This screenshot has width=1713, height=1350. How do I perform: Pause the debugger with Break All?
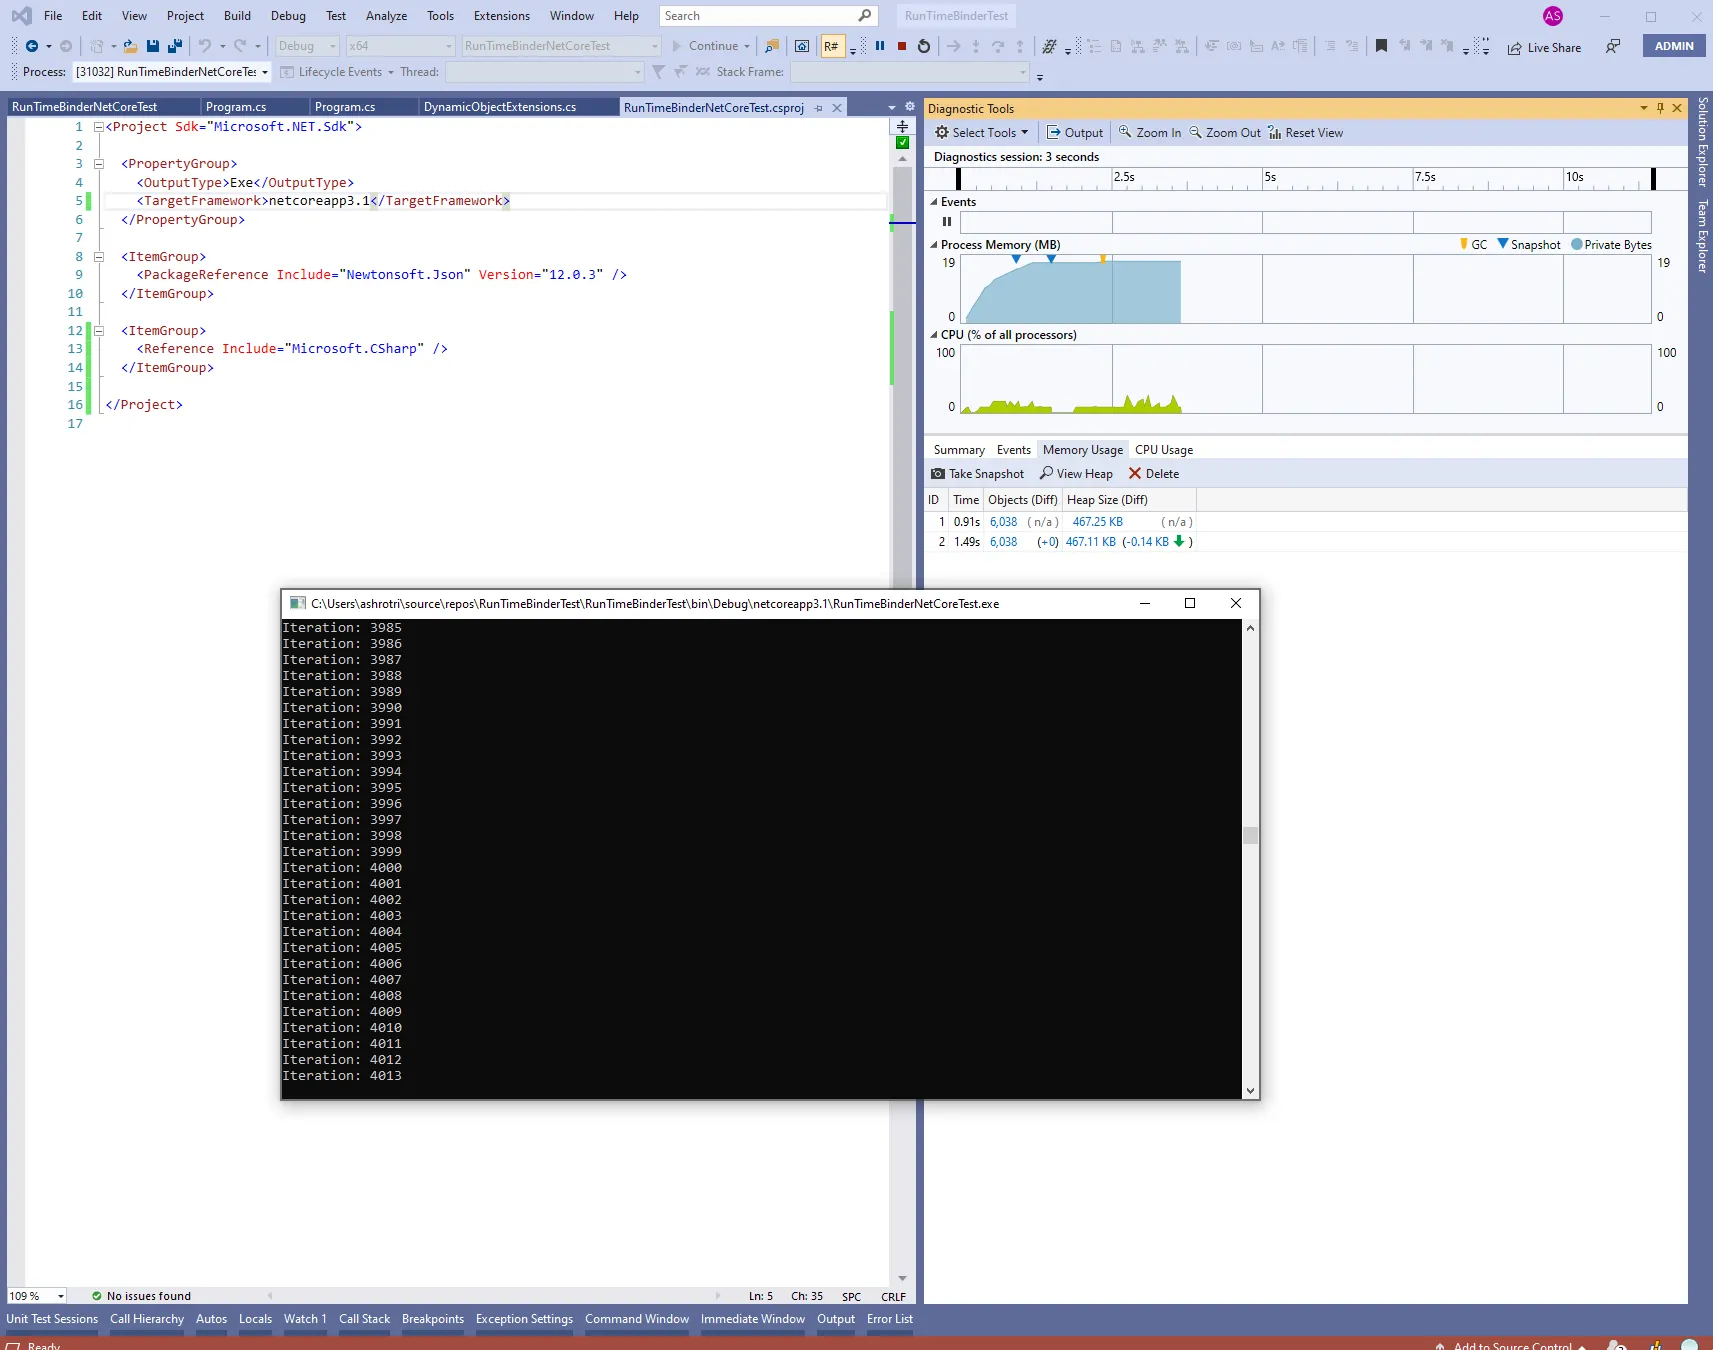tap(880, 46)
